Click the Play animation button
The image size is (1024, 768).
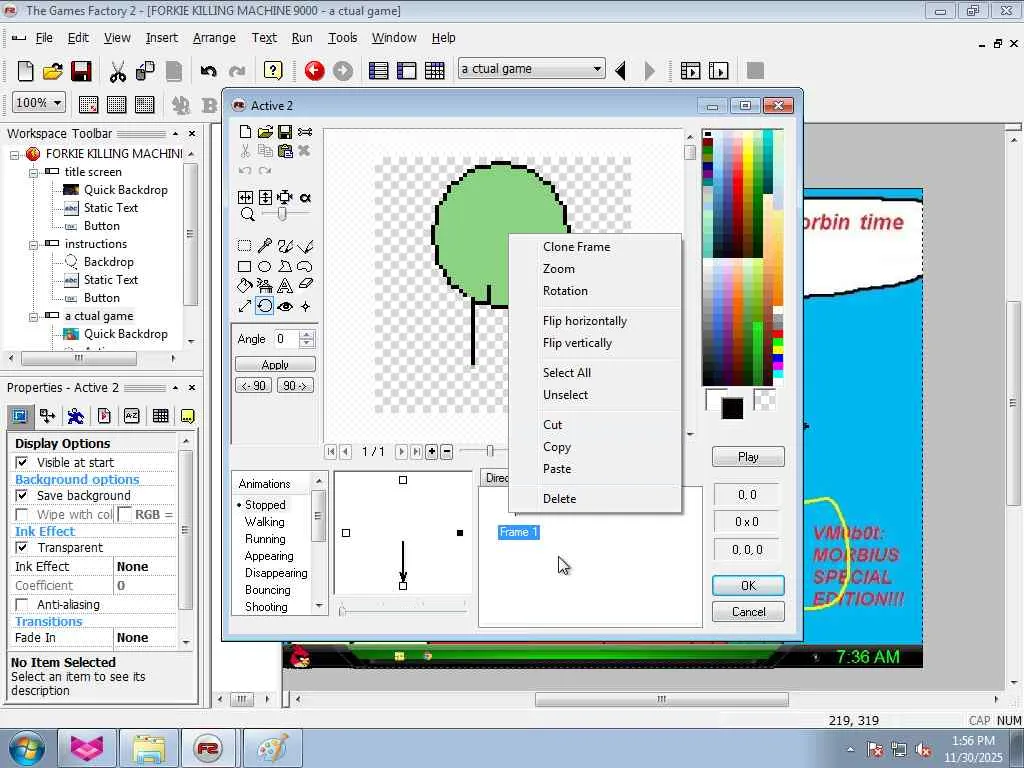(x=748, y=456)
